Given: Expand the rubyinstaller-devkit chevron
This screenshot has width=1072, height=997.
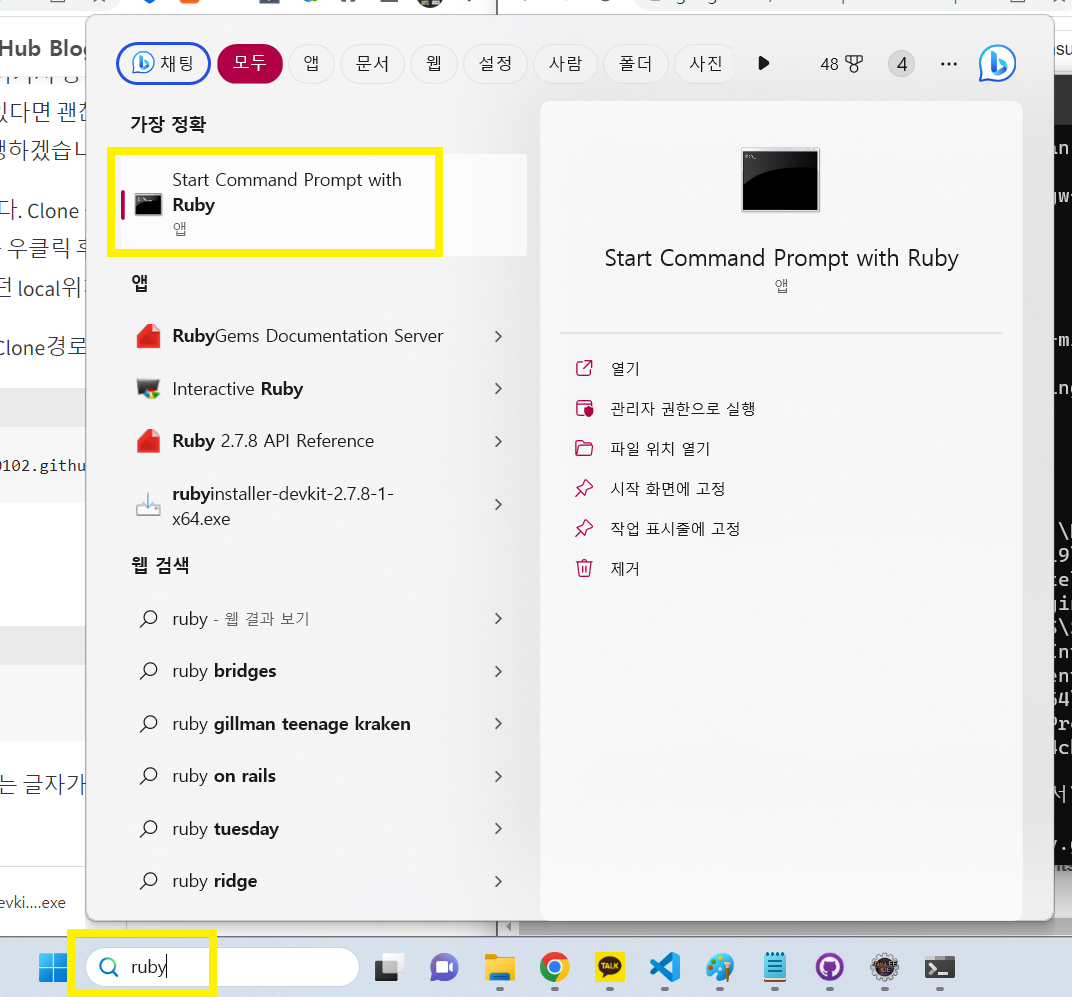Looking at the screenshot, I should coord(498,505).
